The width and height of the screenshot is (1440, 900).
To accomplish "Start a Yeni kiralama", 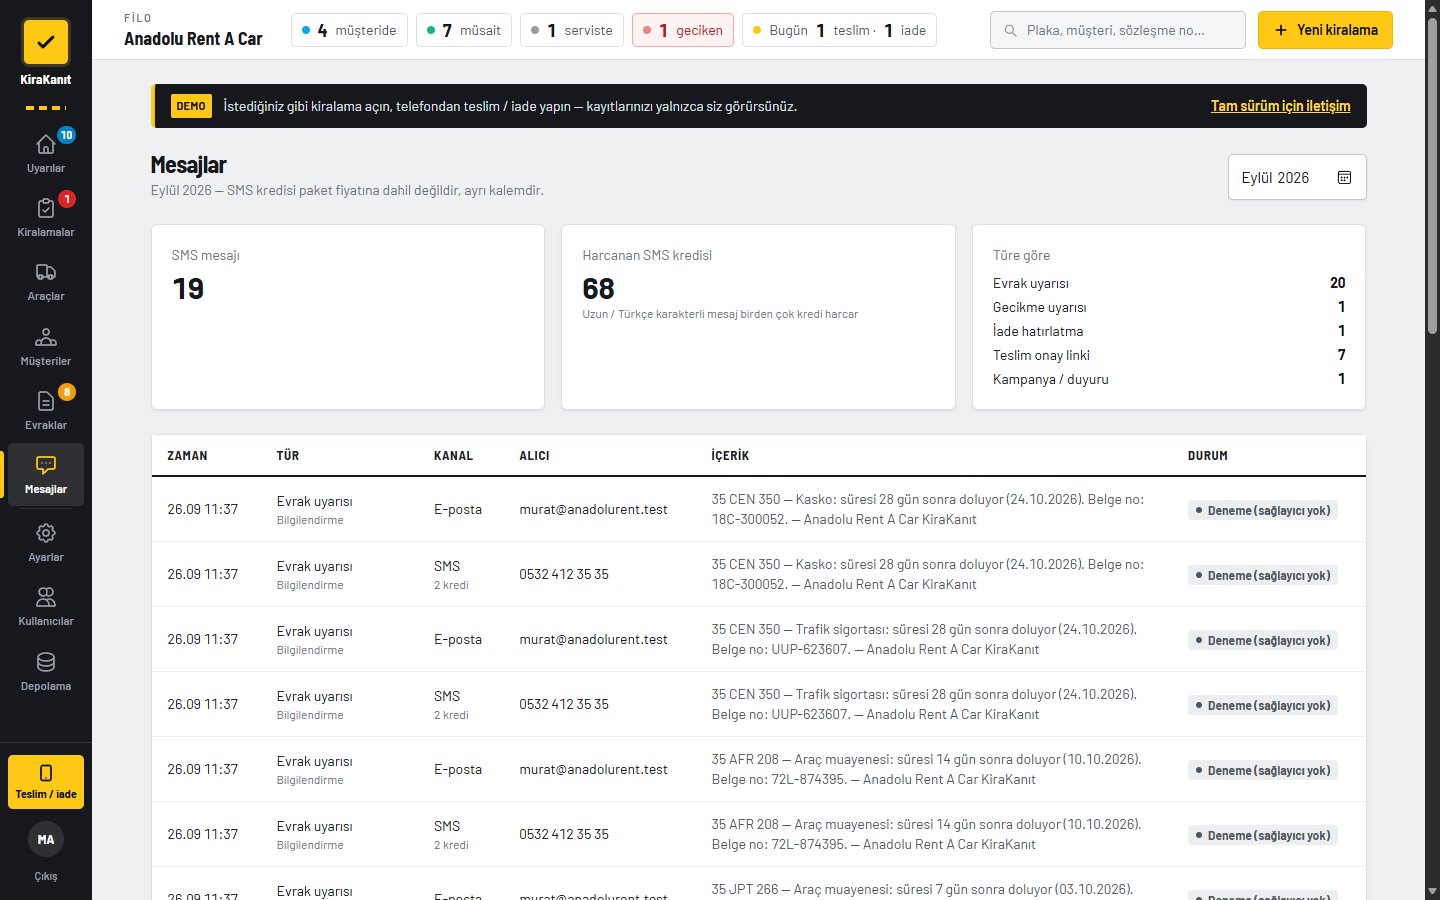I will tap(1325, 30).
